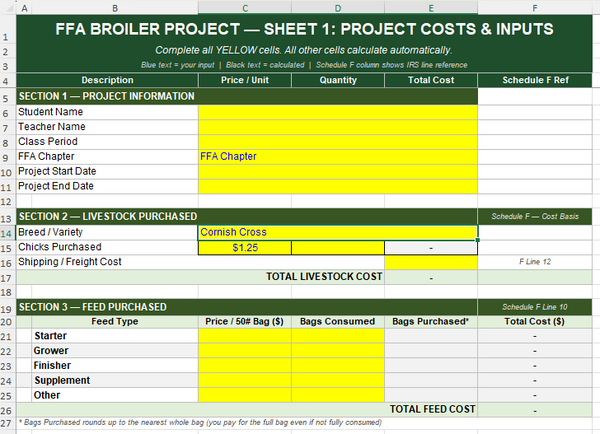Click the Other bags consumed cell

(x=338, y=395)
